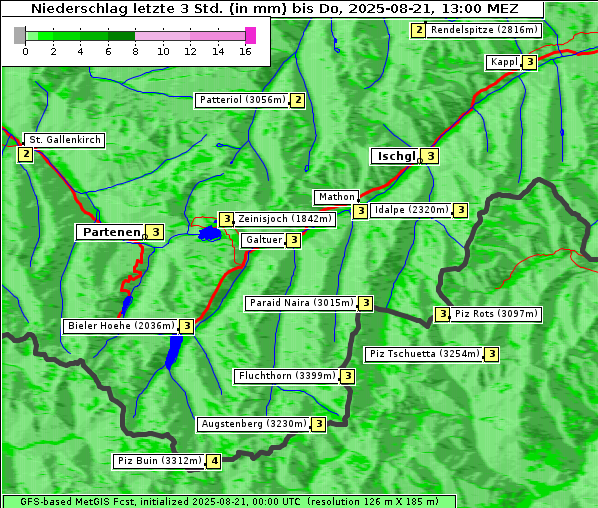The image size is (598, 508).
Task: Select the Rendelspitze (2816m) label
Action: [x=484, y=30]
